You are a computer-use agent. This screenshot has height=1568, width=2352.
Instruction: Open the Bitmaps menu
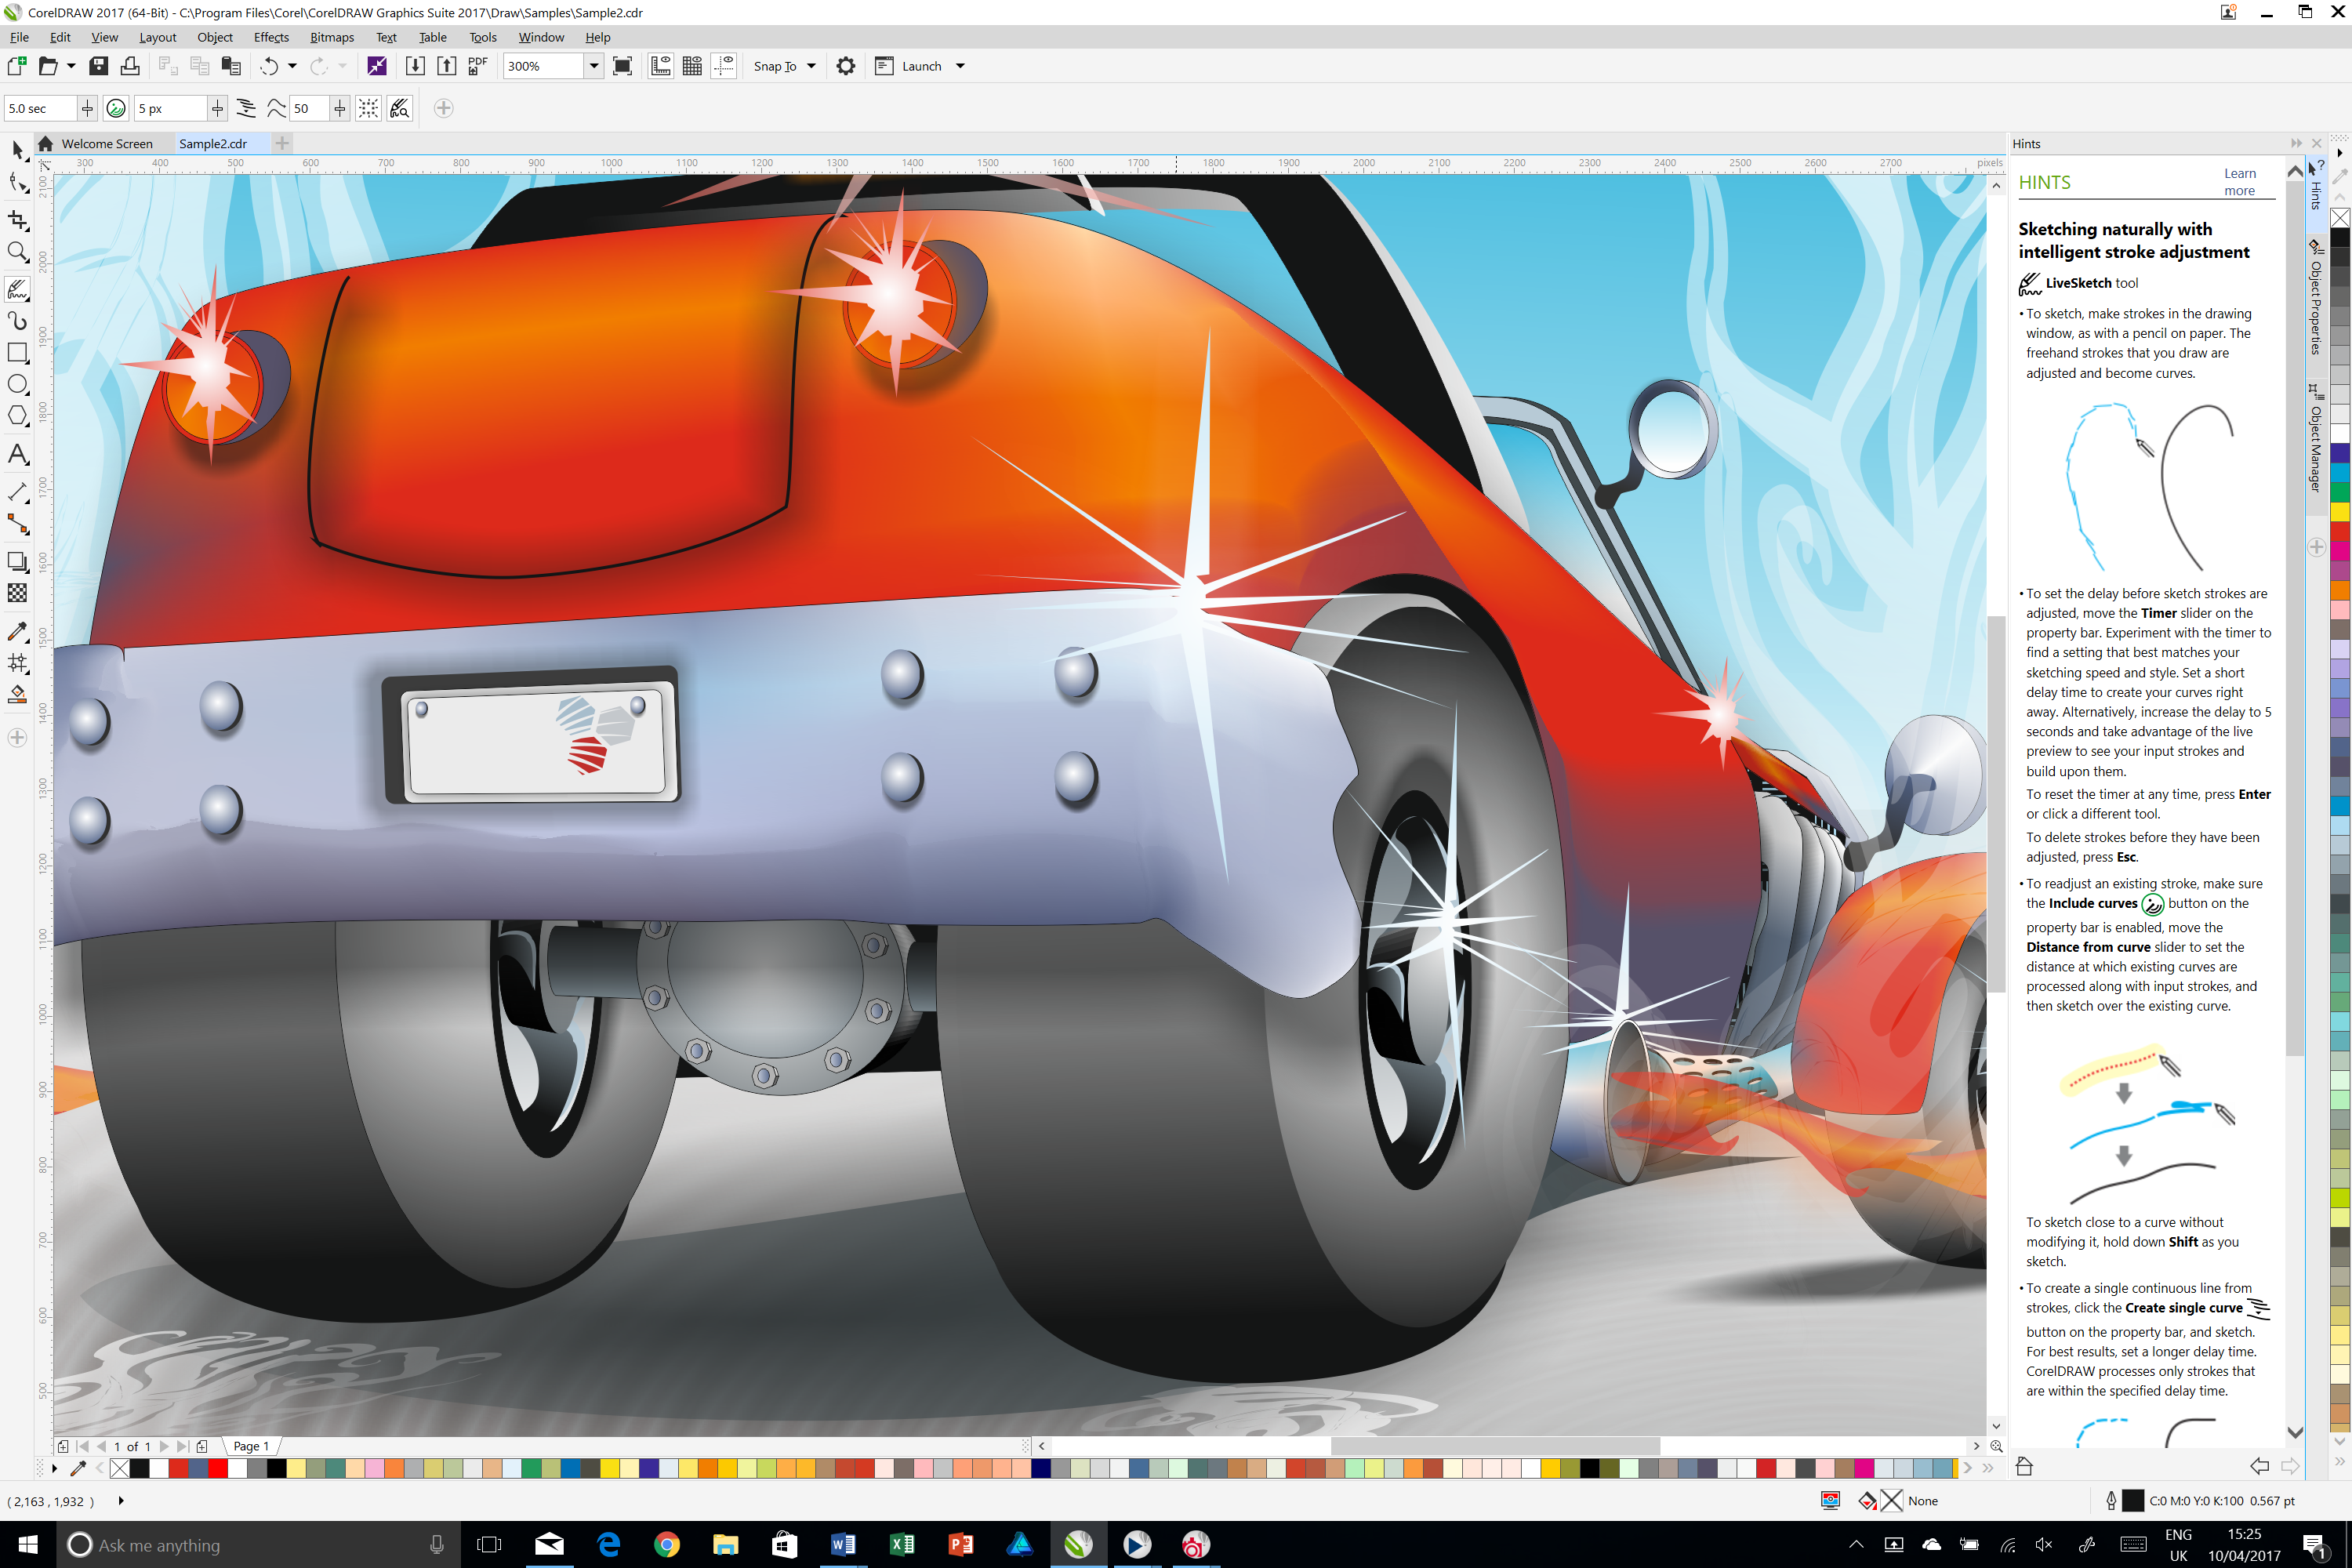click(x=332, y=37)
